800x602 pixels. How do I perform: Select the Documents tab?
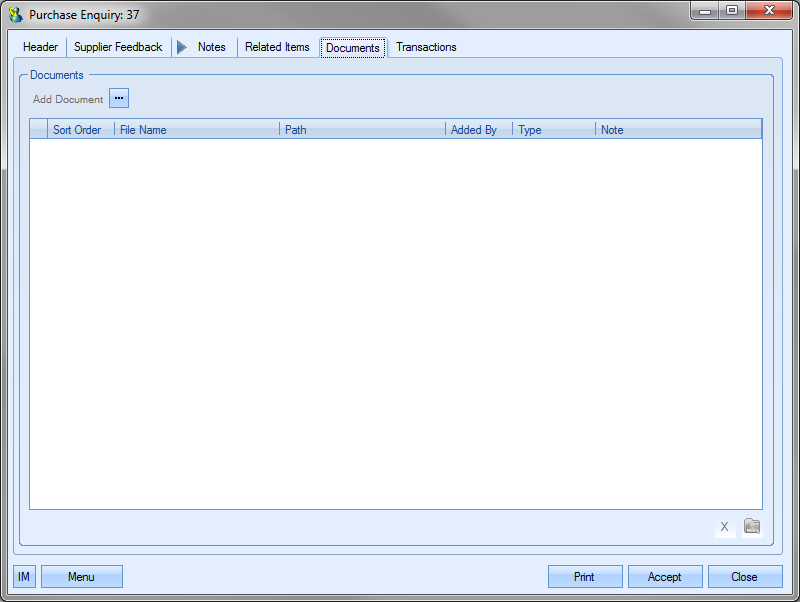[x=353, y=47]
